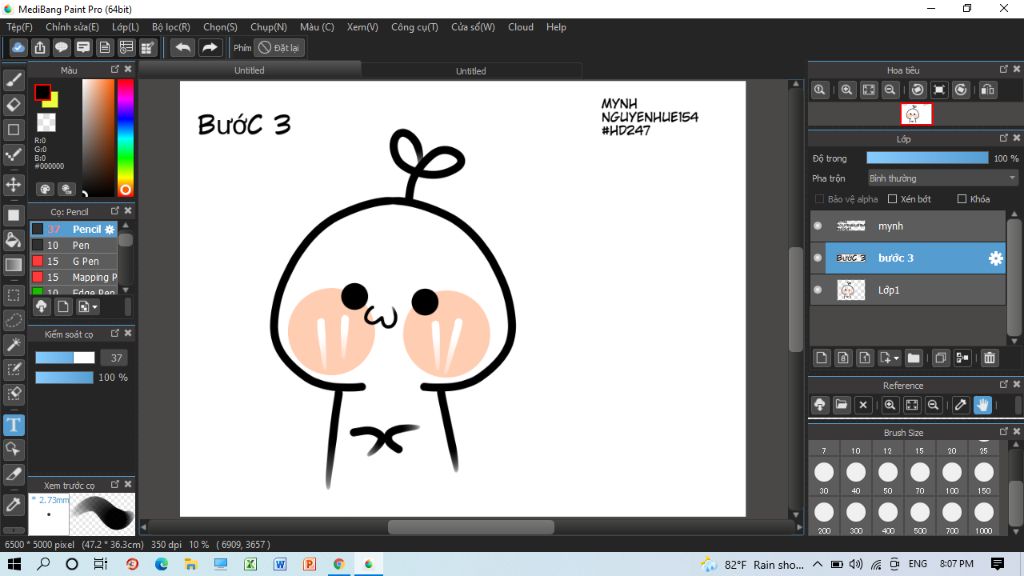1024x576 pixels.
Task: Select the hand tool in Reference panel
Action: pos(982,405)
